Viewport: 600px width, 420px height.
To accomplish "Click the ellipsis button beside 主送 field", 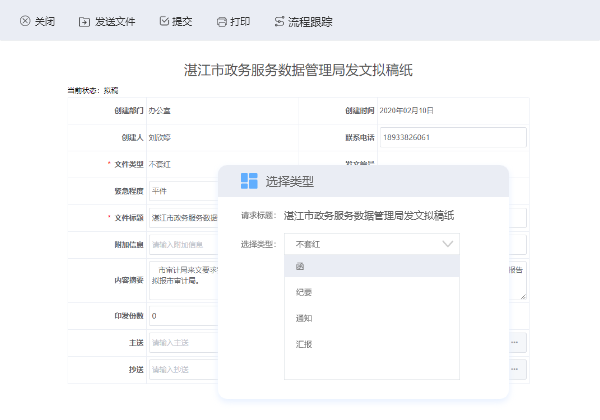I will (514, 342).
